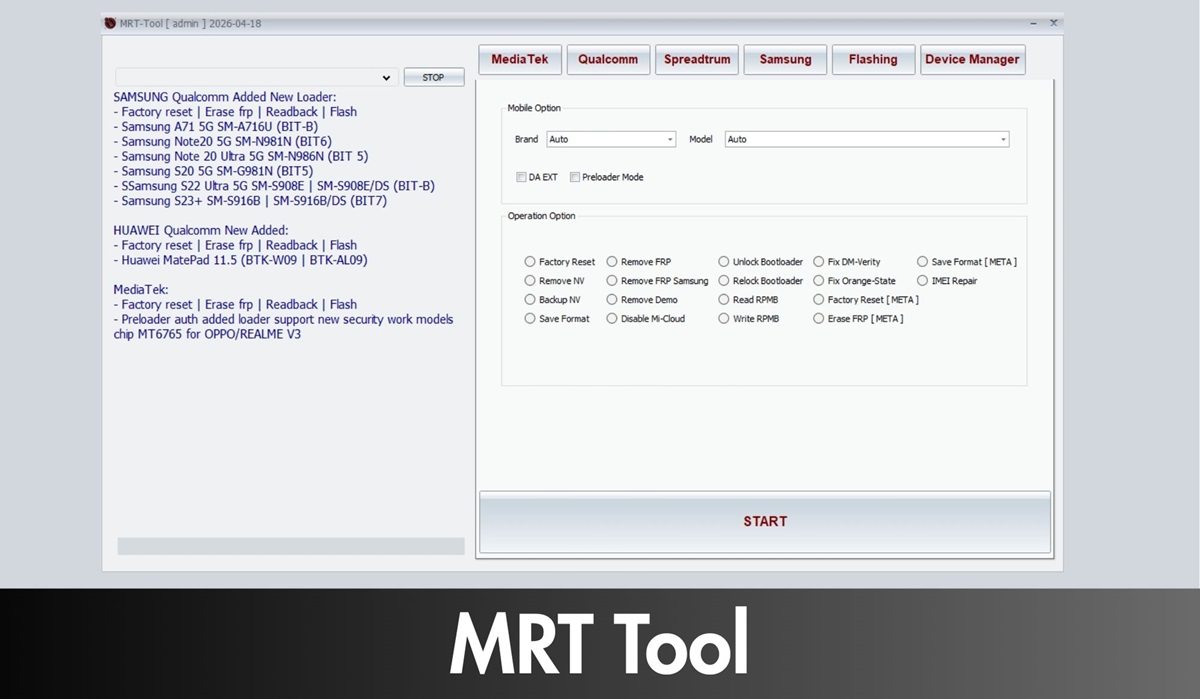Choose Unlock Bootloader operation
This screenshot has width=1200, height=699.
pos(723,261)
